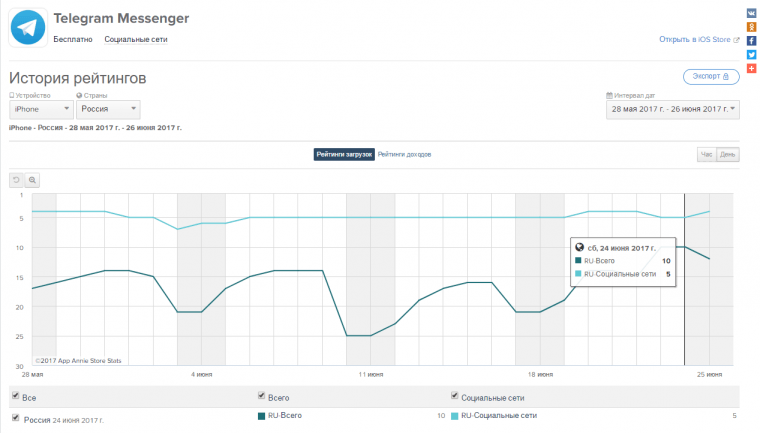The width and height of the screenshot is (760, 433).
Task: Share page on Facebook icon
Action: pos(751,41)
